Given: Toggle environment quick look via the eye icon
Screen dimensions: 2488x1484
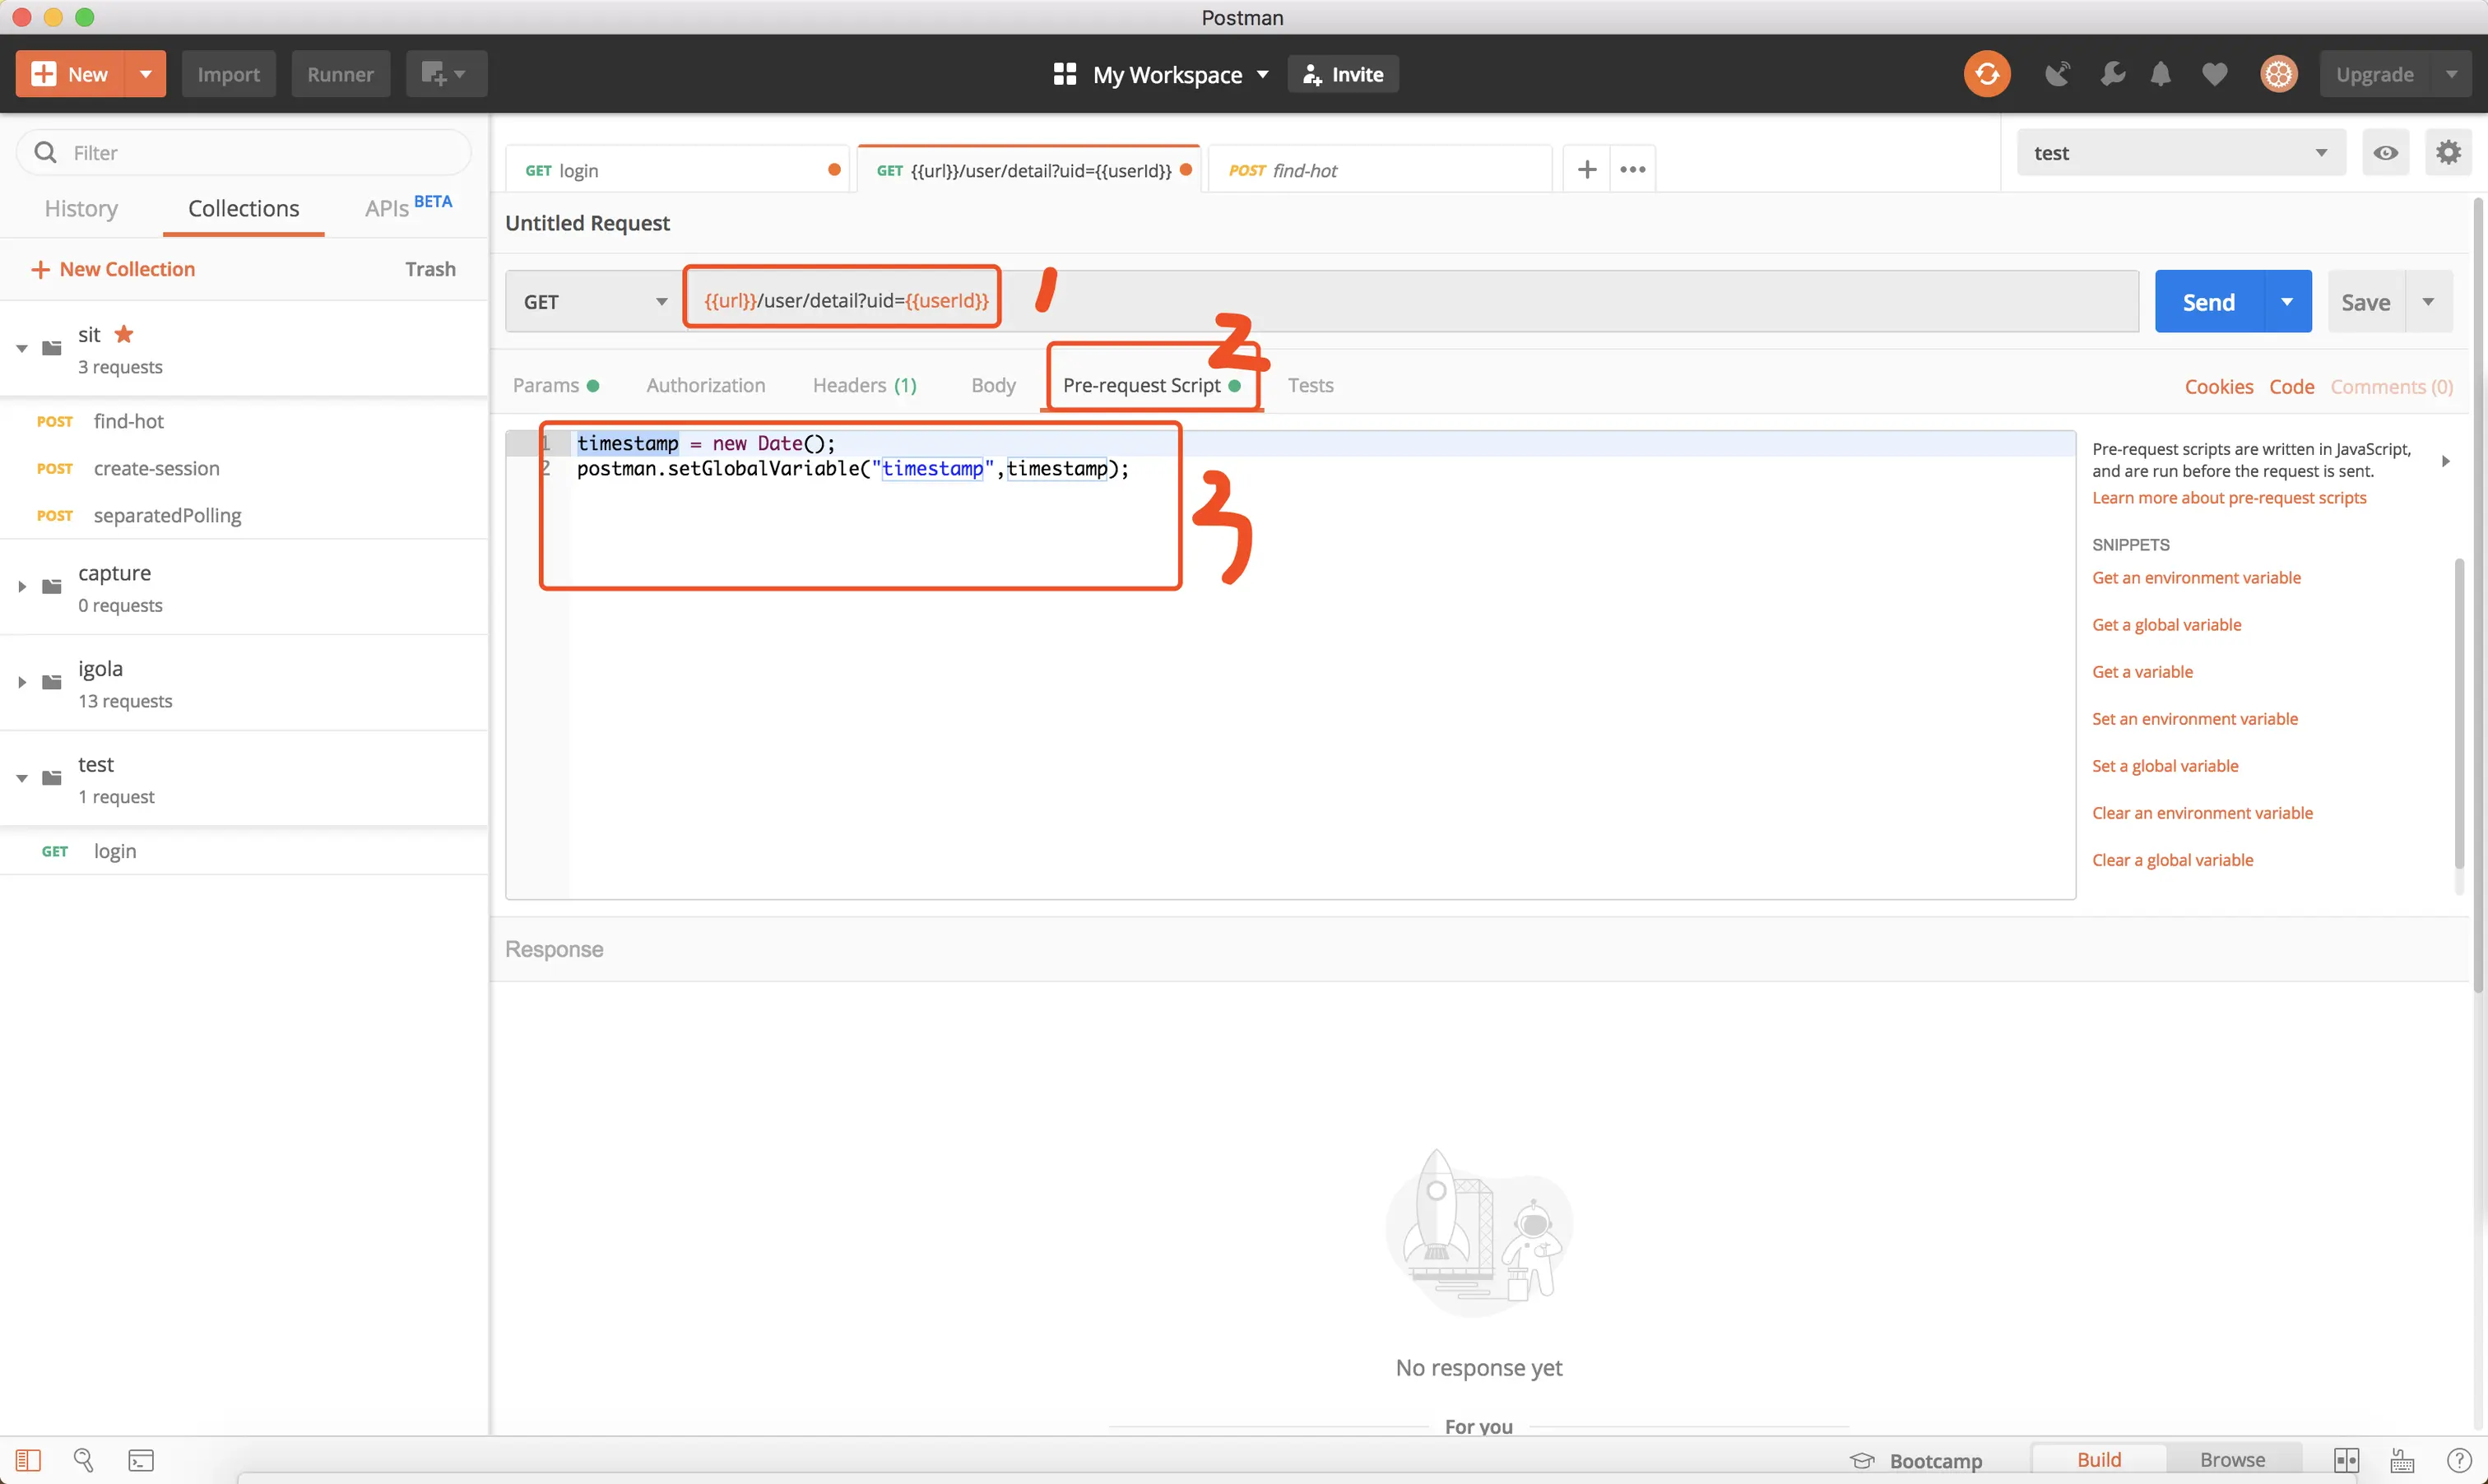Looking at the screenshot, I should pyautogui.click(x=2385, y=153).
